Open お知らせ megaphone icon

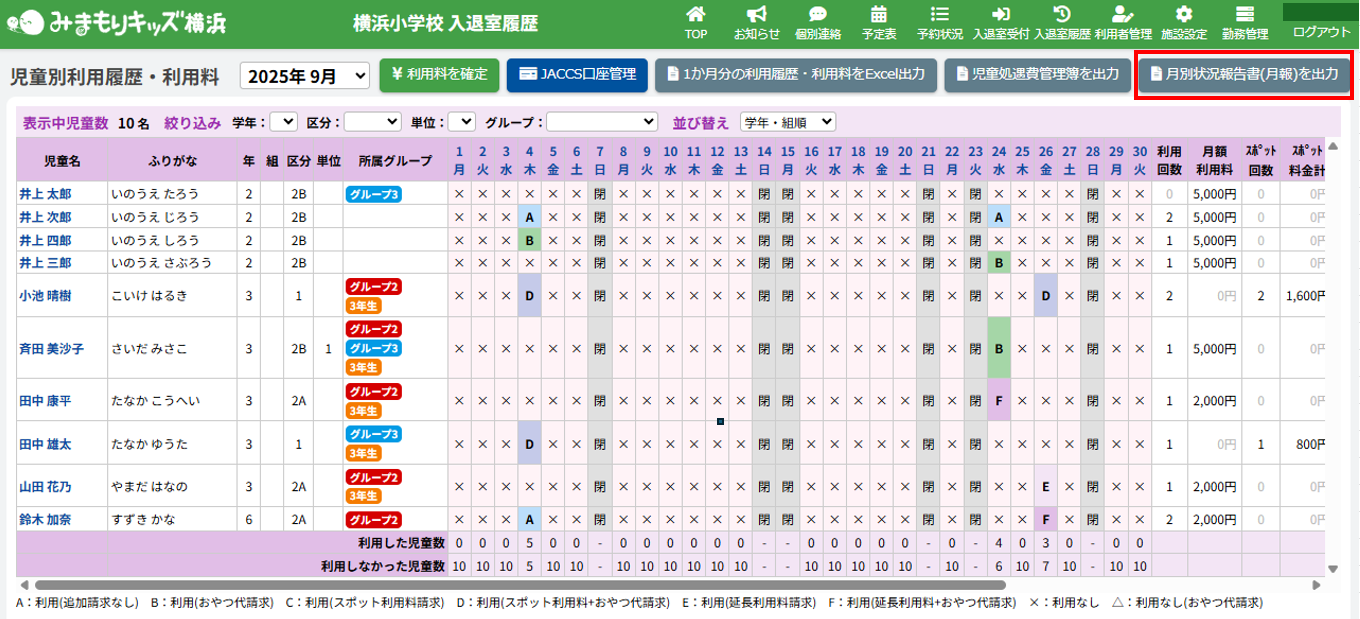click(x=757, y=15)
